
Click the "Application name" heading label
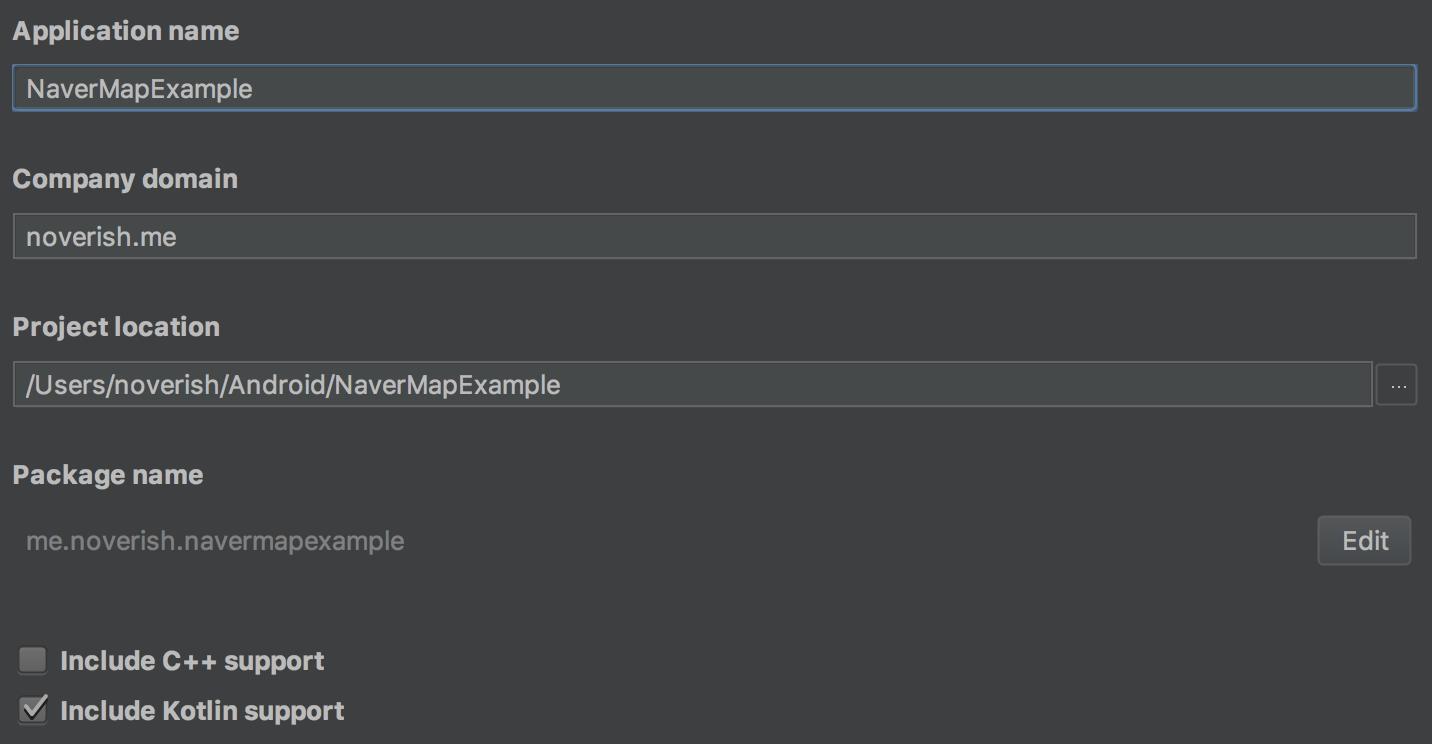(126, 31)
